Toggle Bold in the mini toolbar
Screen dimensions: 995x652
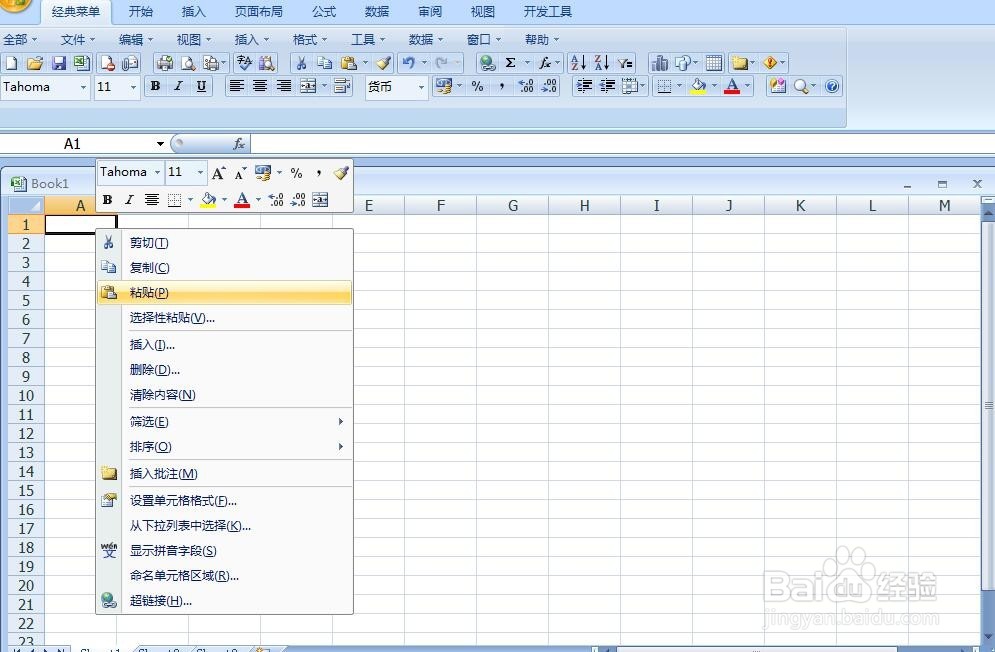click(107, 200)
